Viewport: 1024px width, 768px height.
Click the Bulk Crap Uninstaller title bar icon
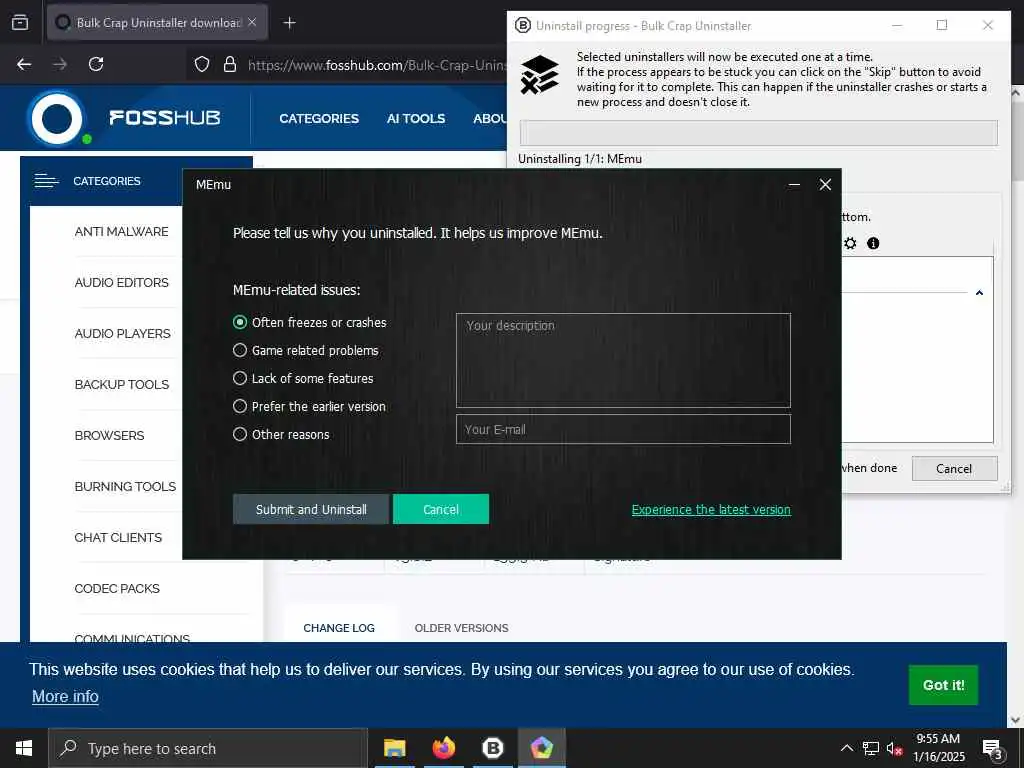click(x=522, y=25)
